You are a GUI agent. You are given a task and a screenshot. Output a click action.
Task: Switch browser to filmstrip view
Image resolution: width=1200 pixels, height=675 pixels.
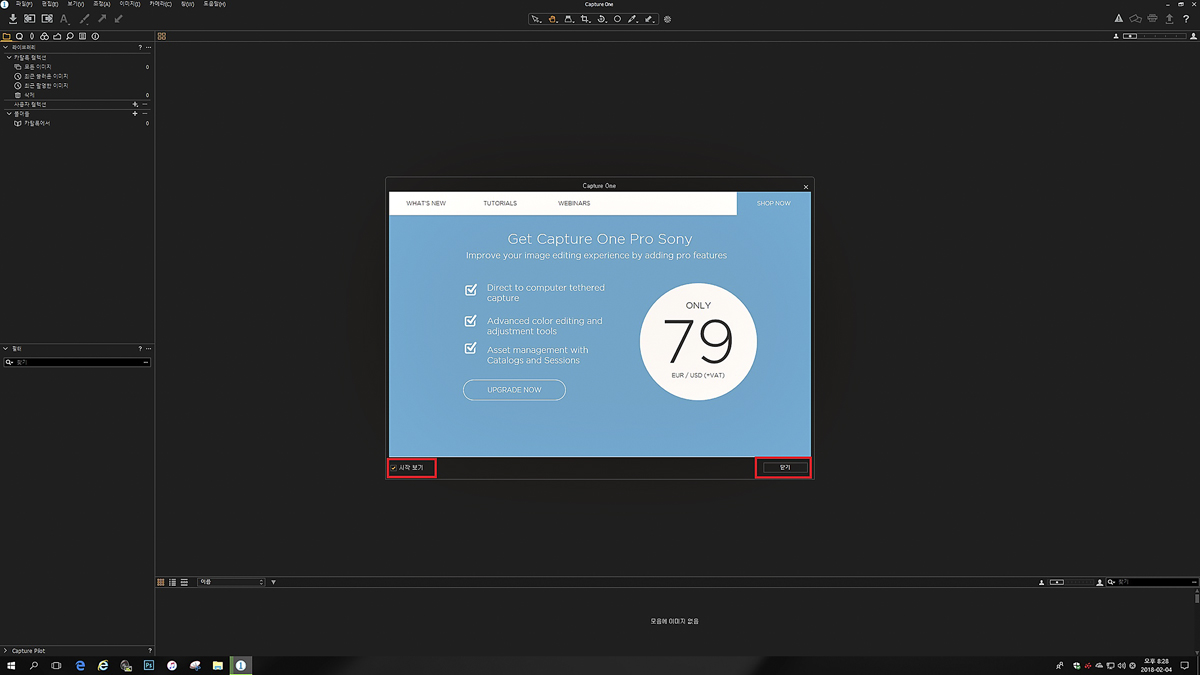185,582
